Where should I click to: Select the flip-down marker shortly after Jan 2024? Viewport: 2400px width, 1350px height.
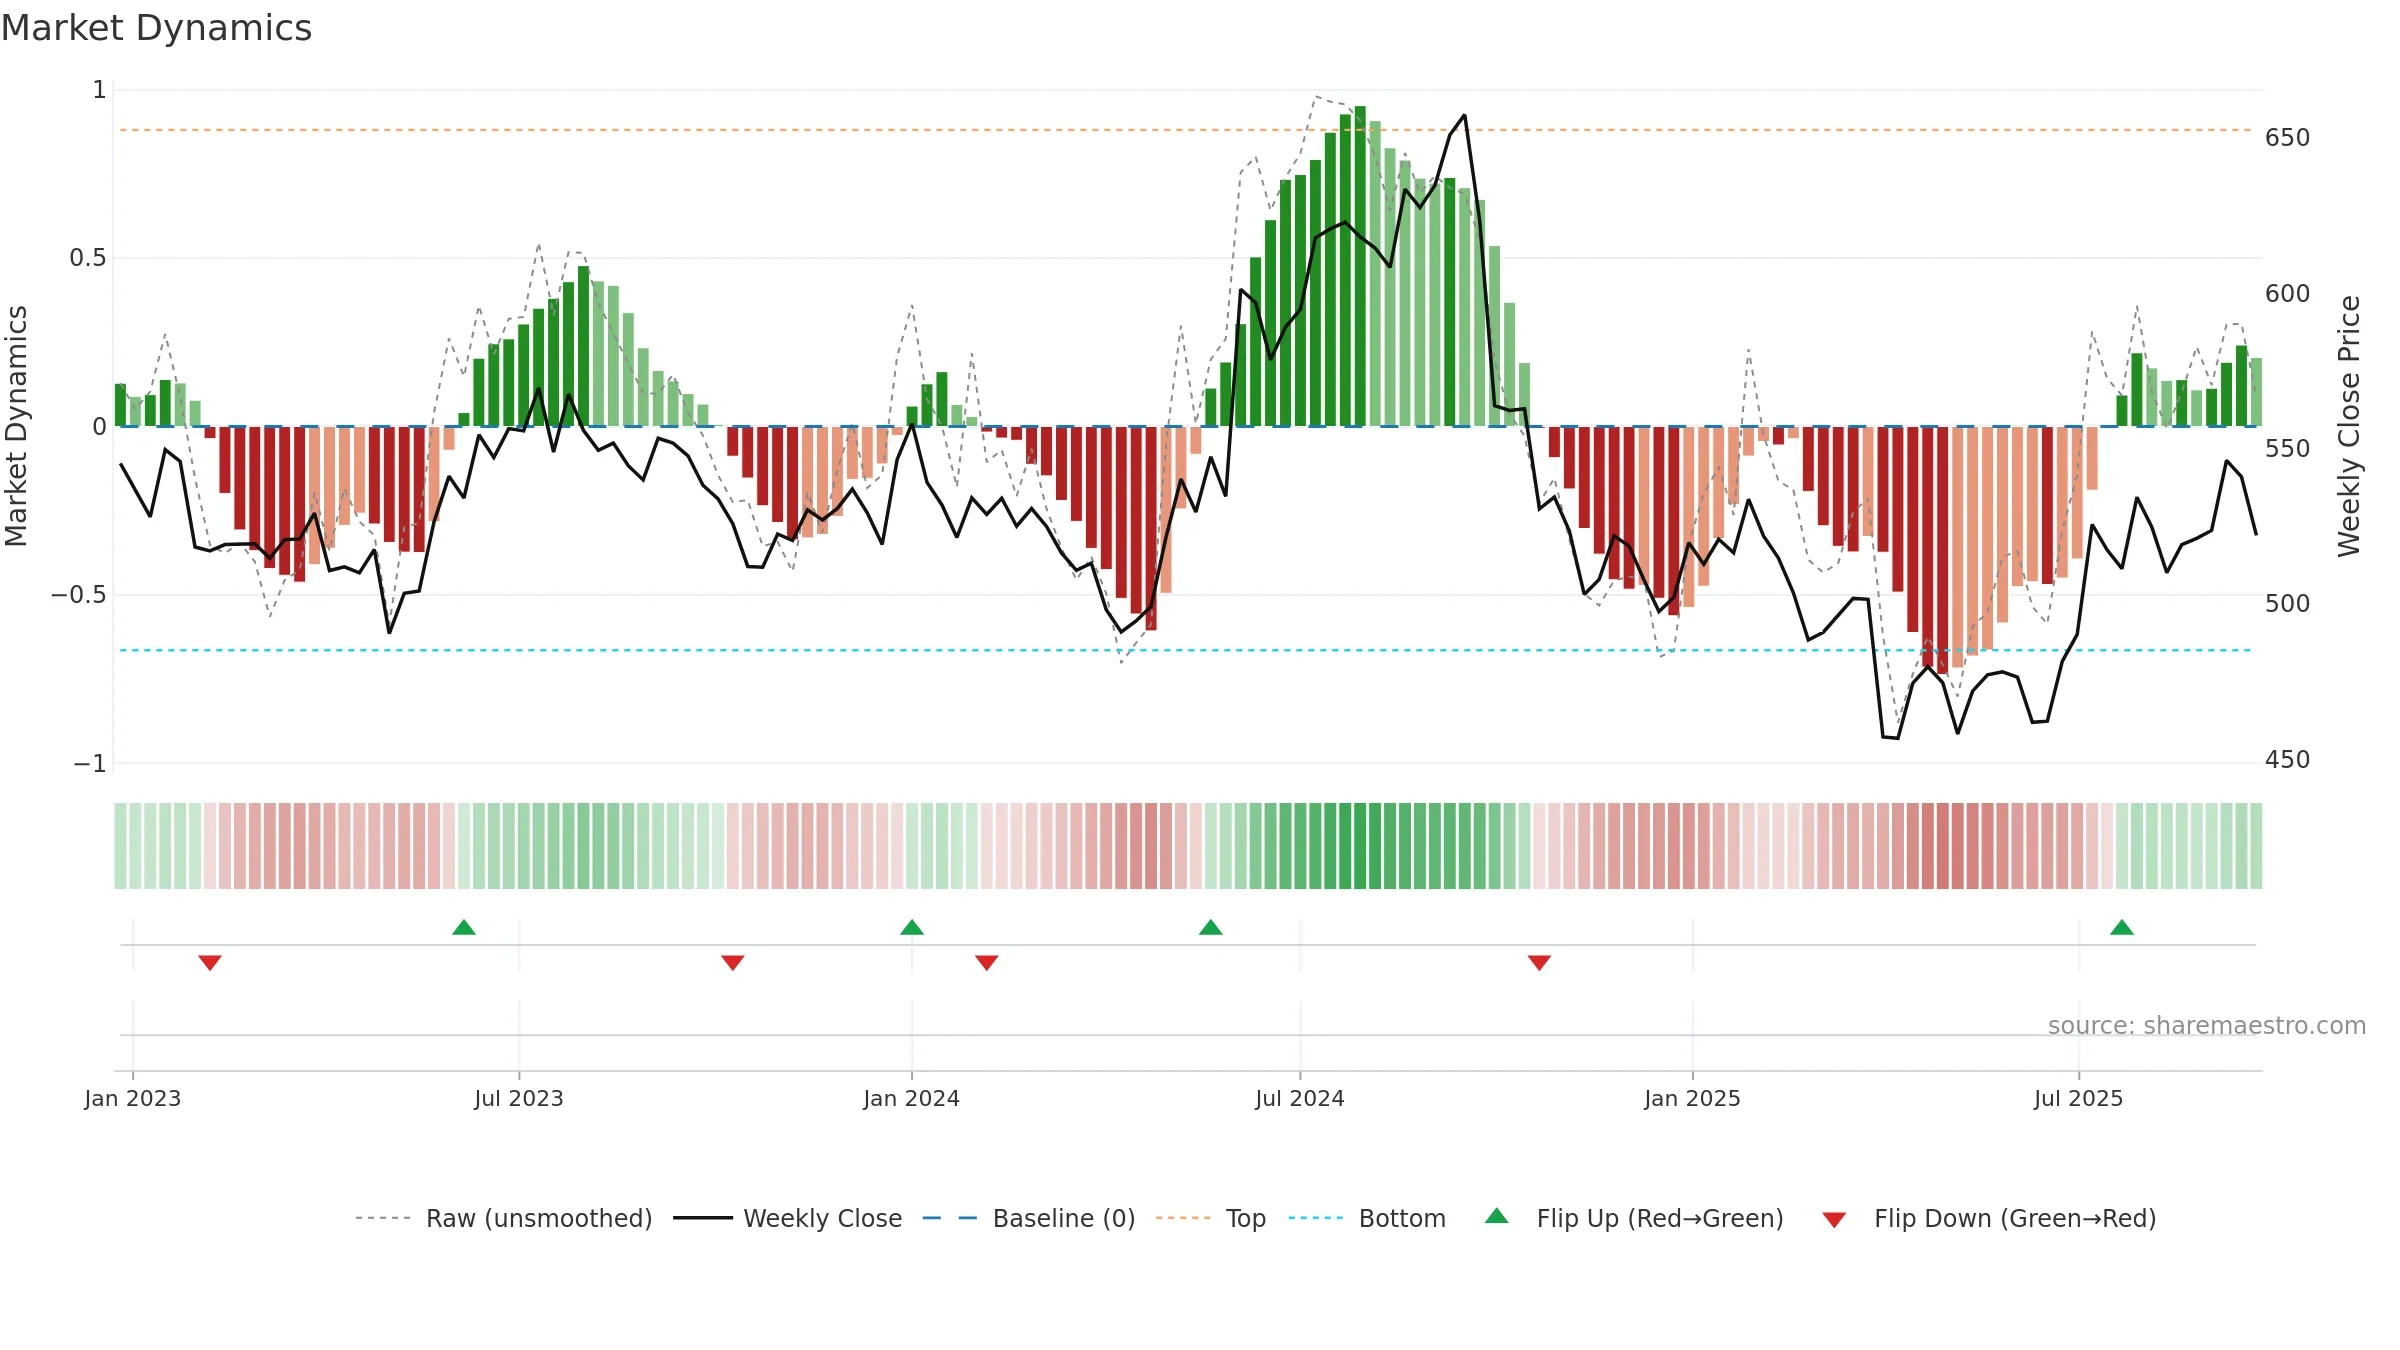(987, 962)
